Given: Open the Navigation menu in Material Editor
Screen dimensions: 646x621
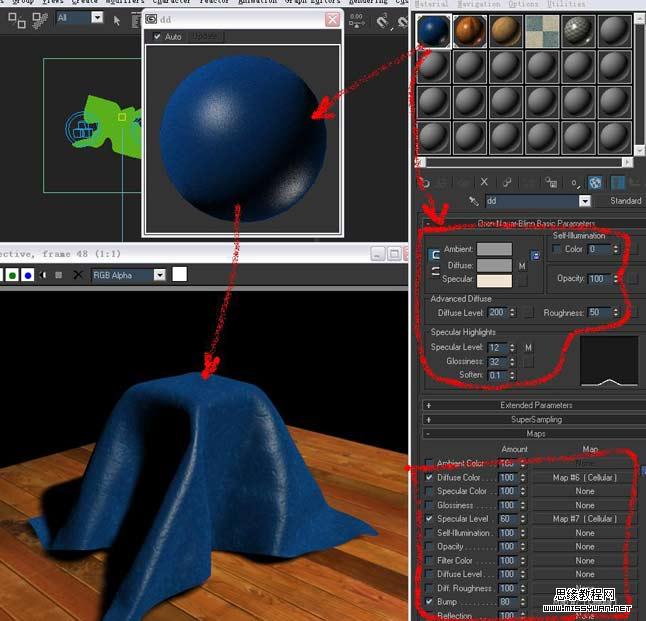Looking at the screenshot, I should pyautogui.click(x=479, y=4).
